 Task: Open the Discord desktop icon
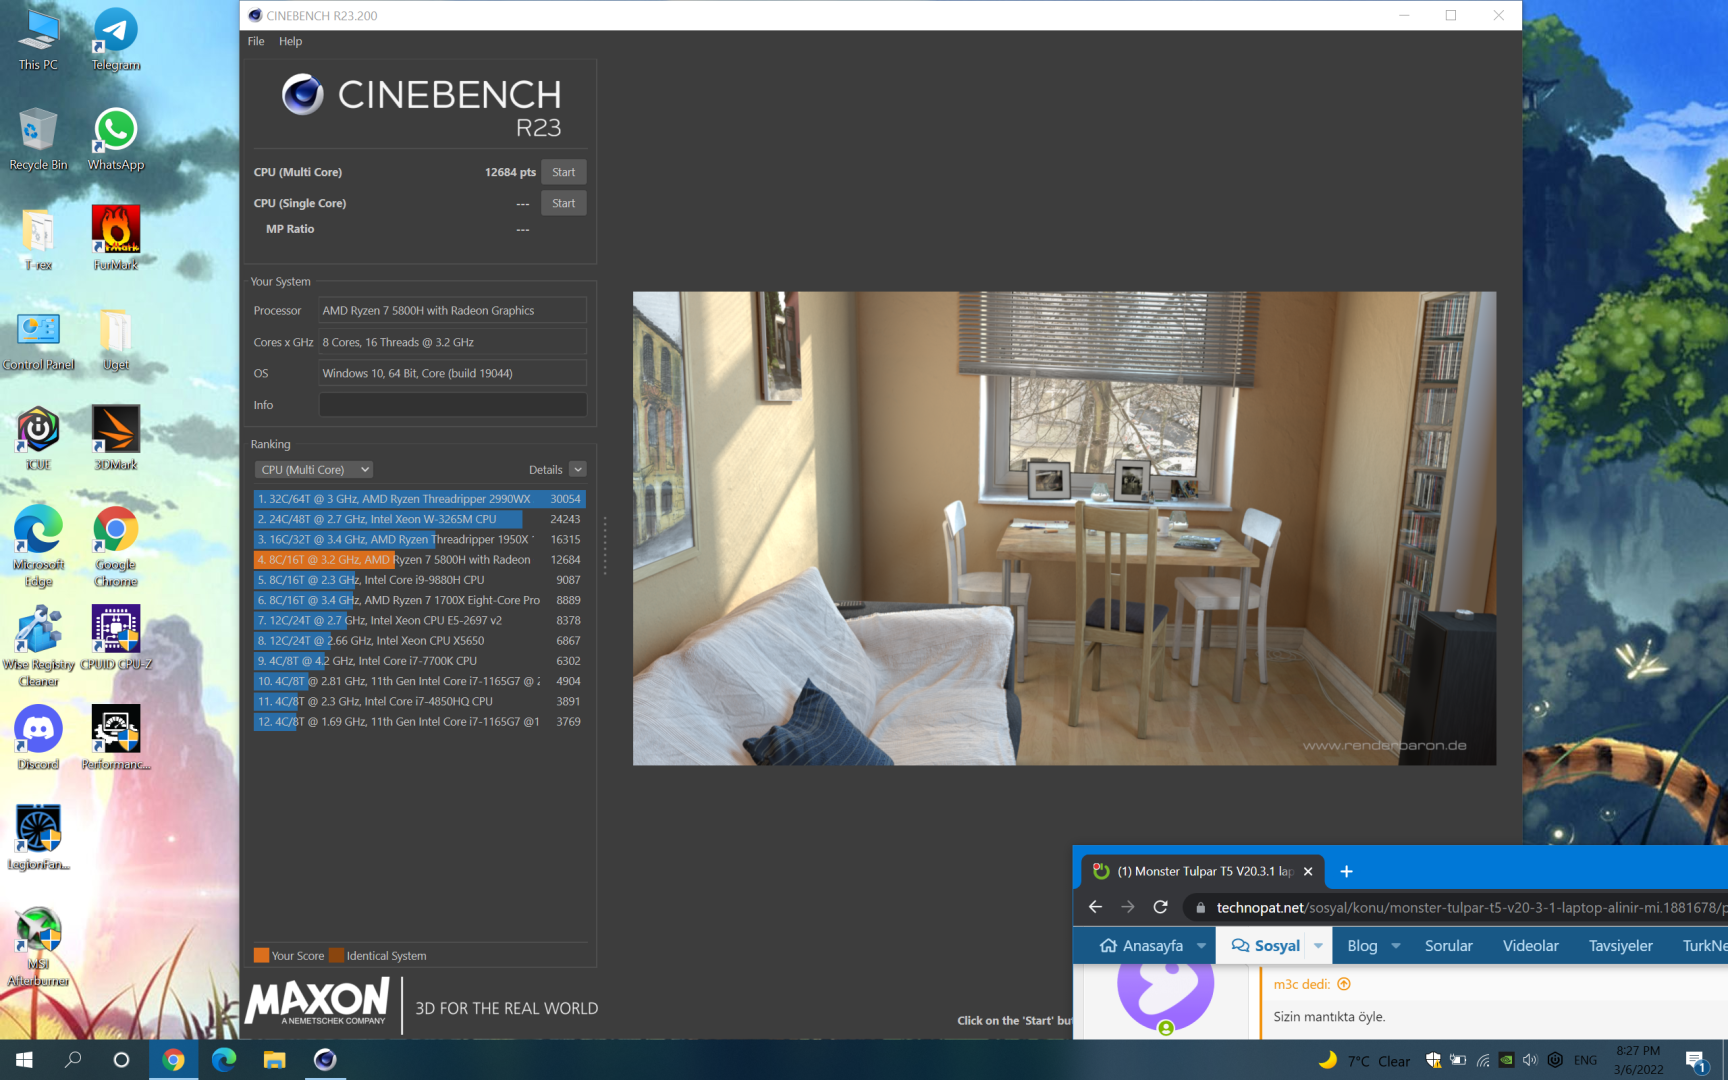[x=38, y=738]
